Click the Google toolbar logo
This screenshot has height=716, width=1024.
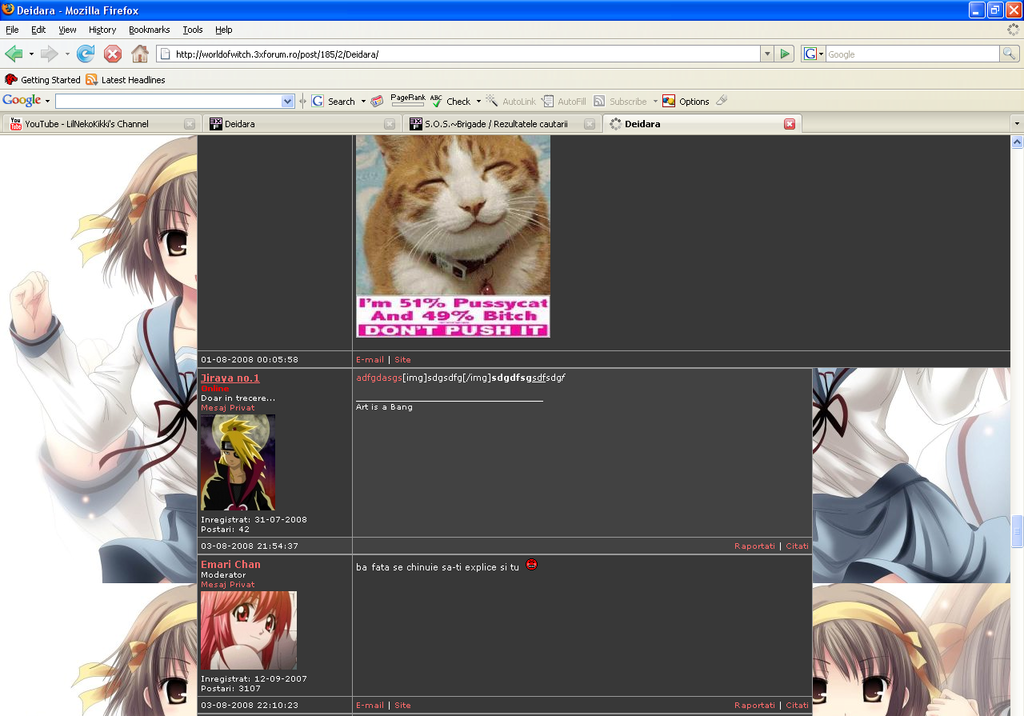click(22, 100)
